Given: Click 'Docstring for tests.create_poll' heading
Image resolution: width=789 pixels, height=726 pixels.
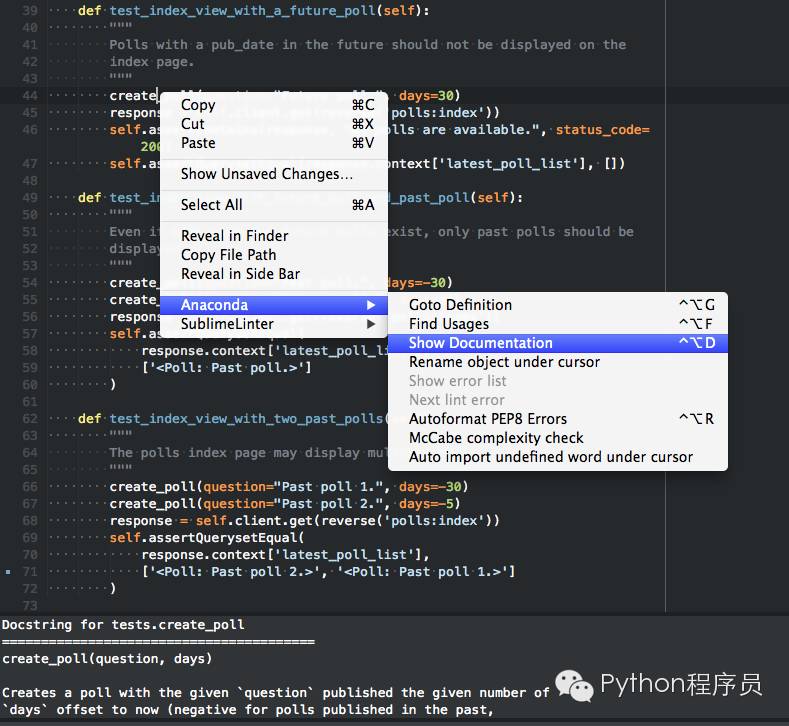Looking at the screenshot, I should coord(123,625).
